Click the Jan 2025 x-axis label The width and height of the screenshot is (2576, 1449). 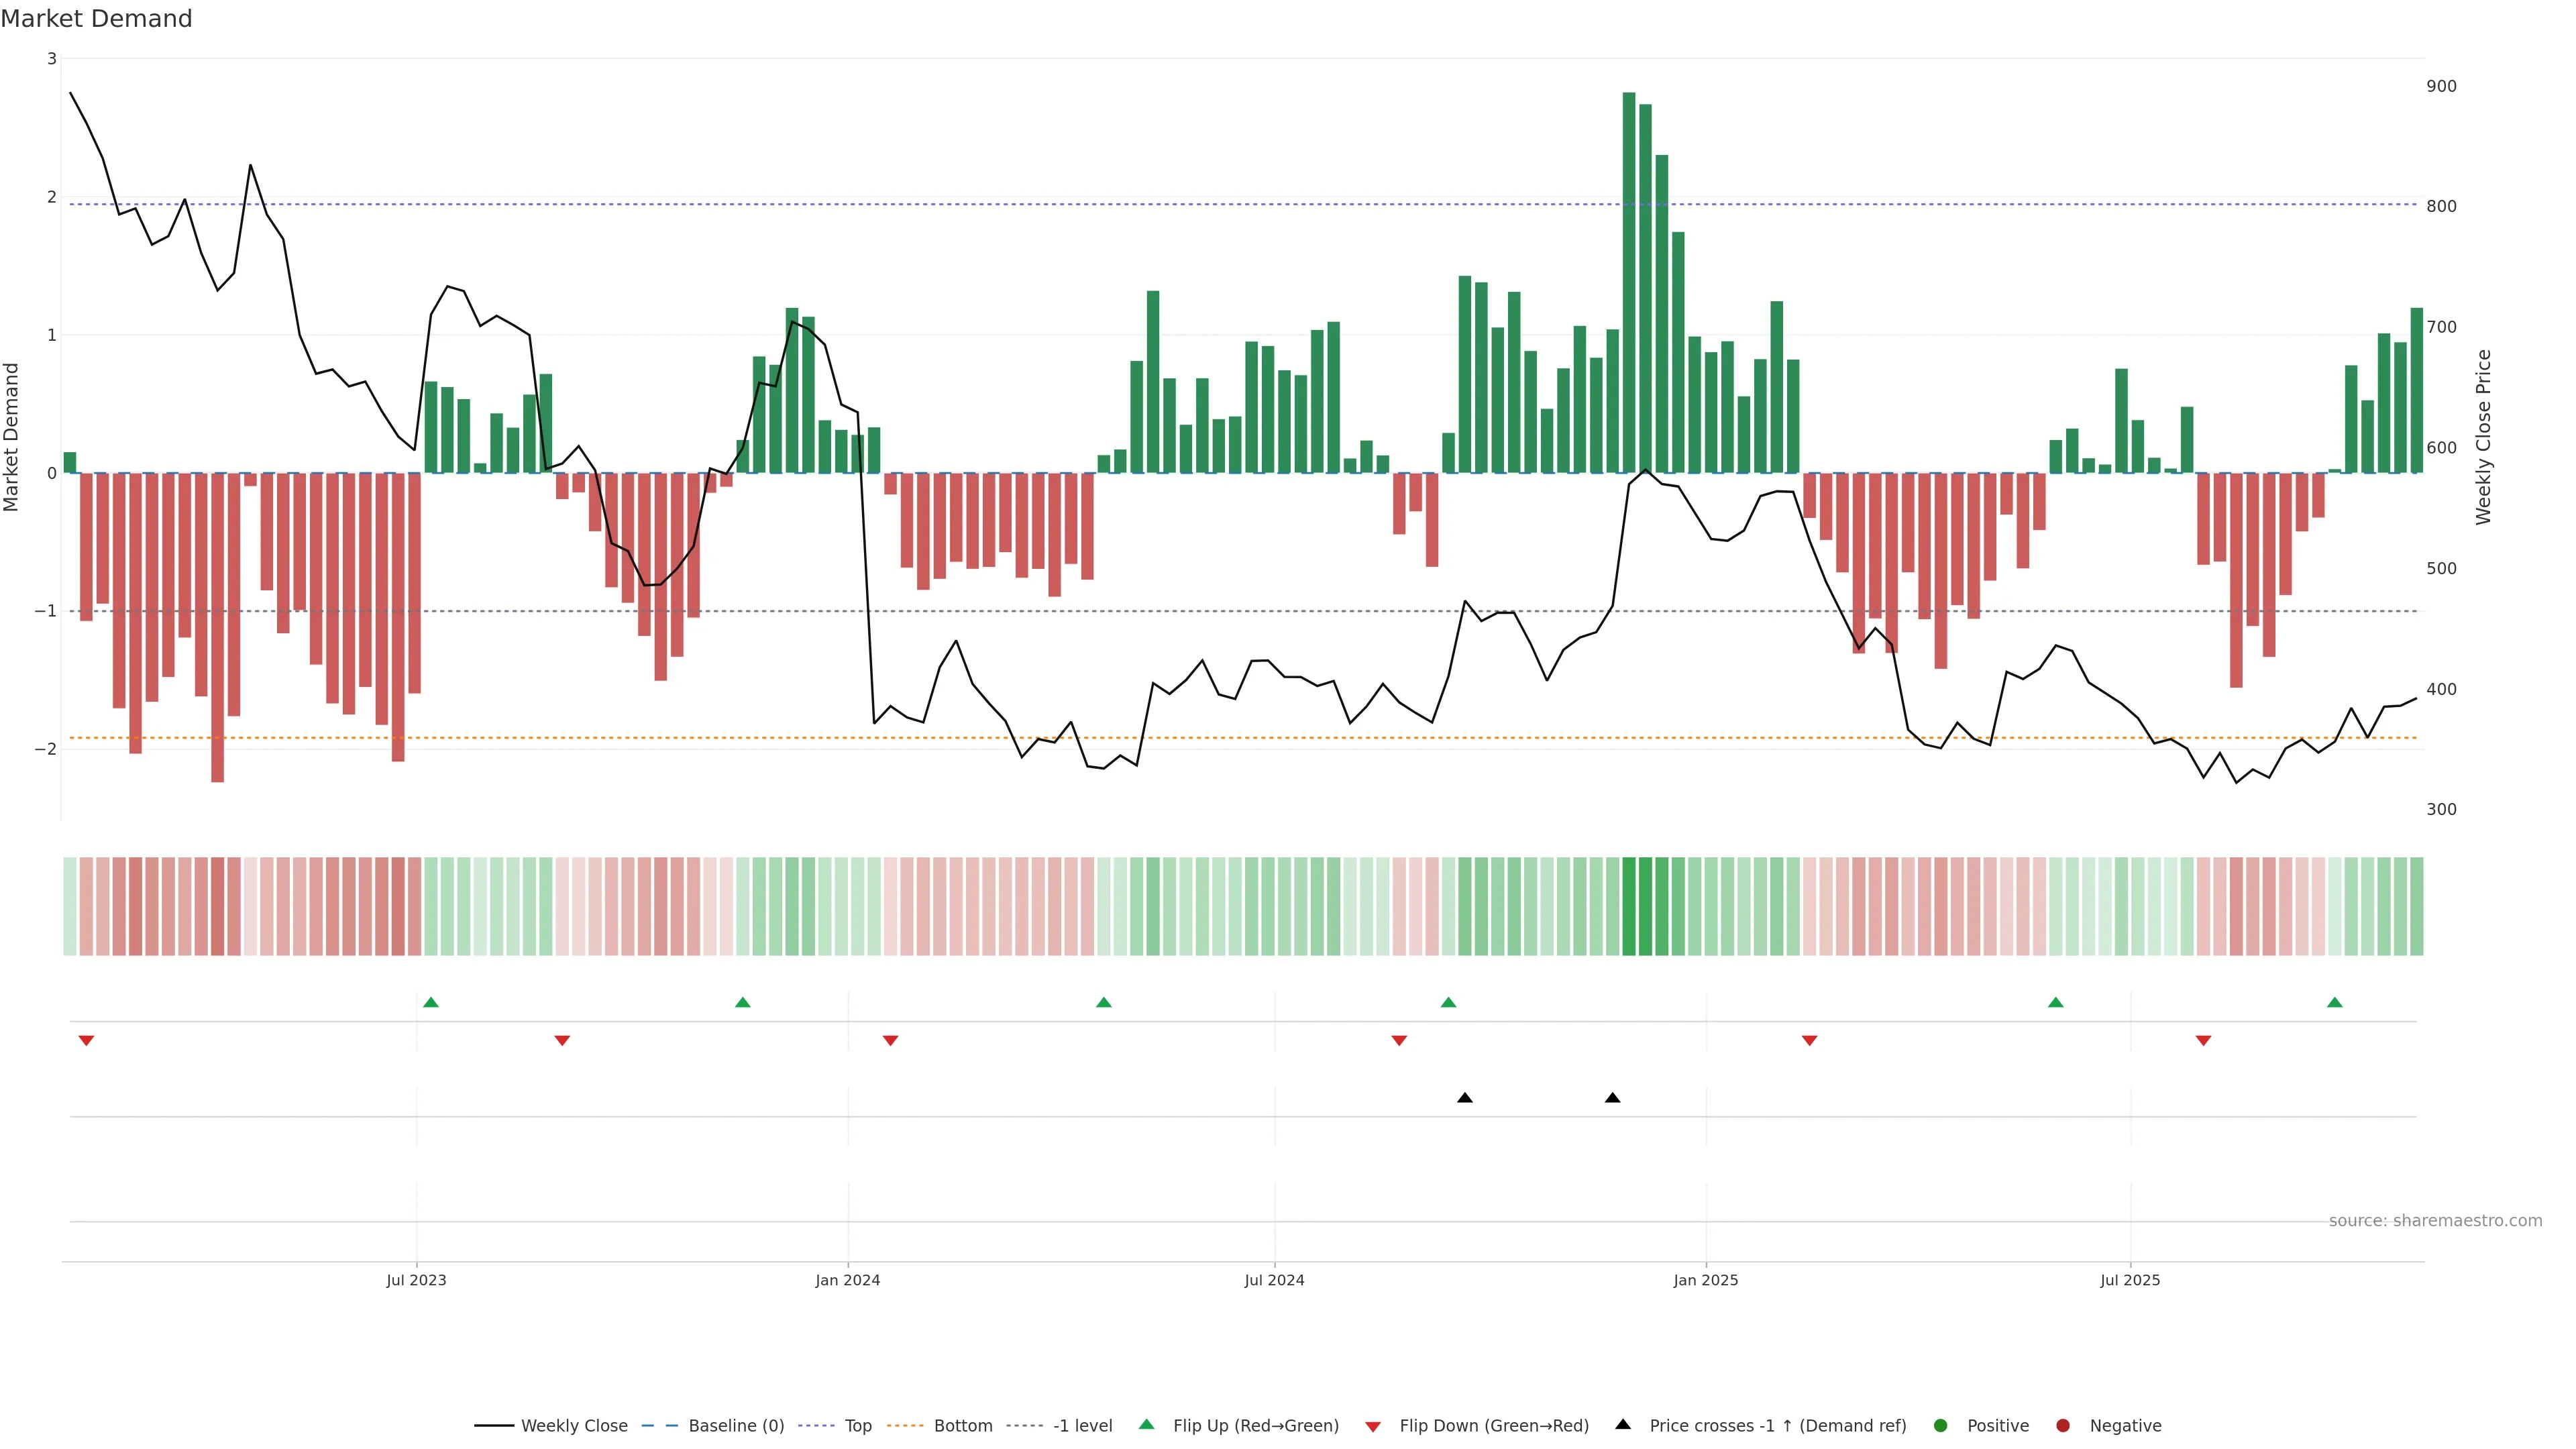pyautogui.click(x=1705, y=1280)
